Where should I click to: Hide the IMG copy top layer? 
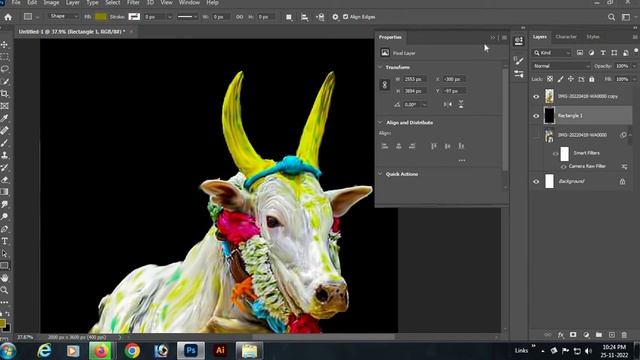point(536,97)
